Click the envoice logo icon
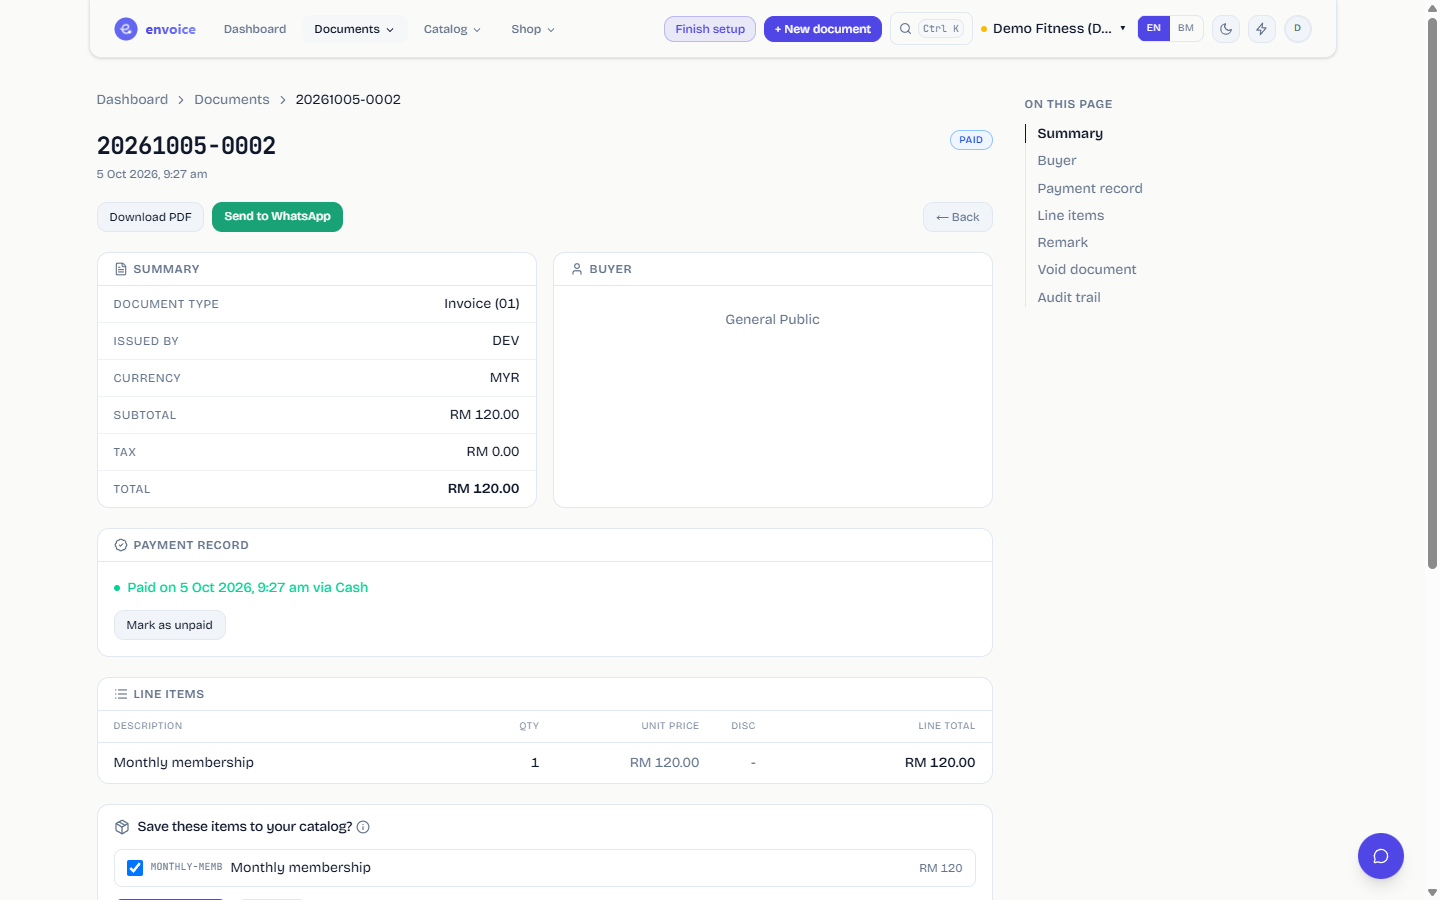Image resolution: width=1440 pixels, height=900 pixels. (126, 29)
